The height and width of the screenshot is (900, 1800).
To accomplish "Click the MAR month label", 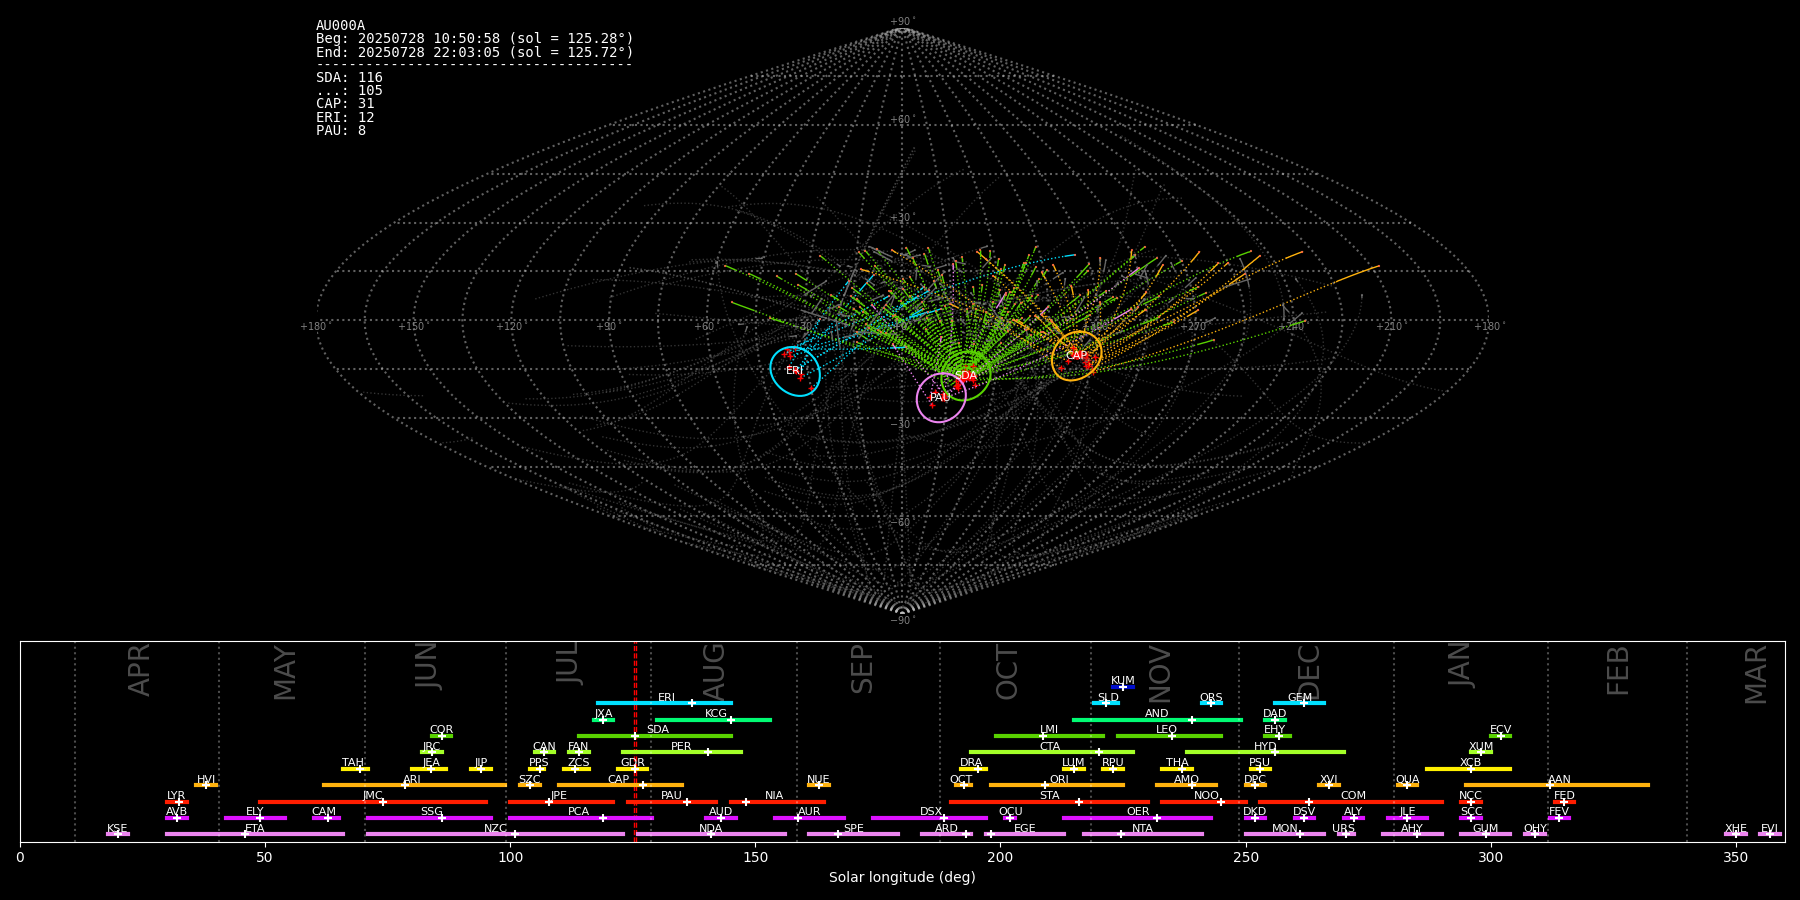I will 1757,675.
